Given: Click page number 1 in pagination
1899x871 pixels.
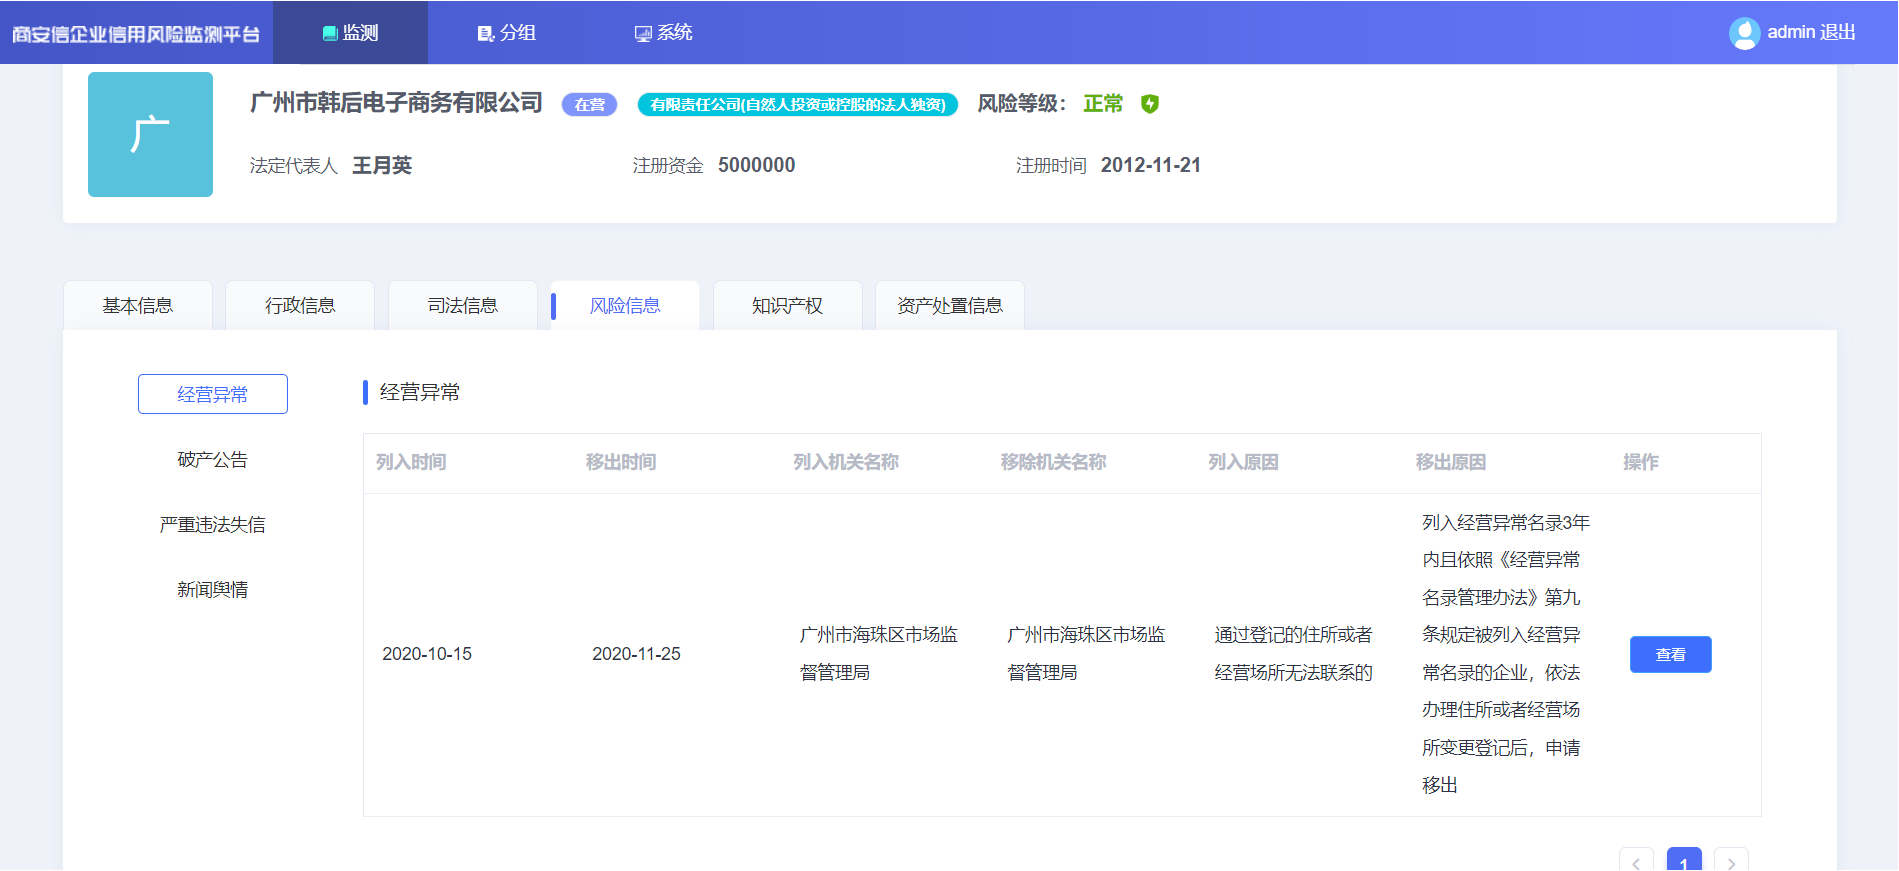Looking at the screenshot, I should (x=1684, y=862).
